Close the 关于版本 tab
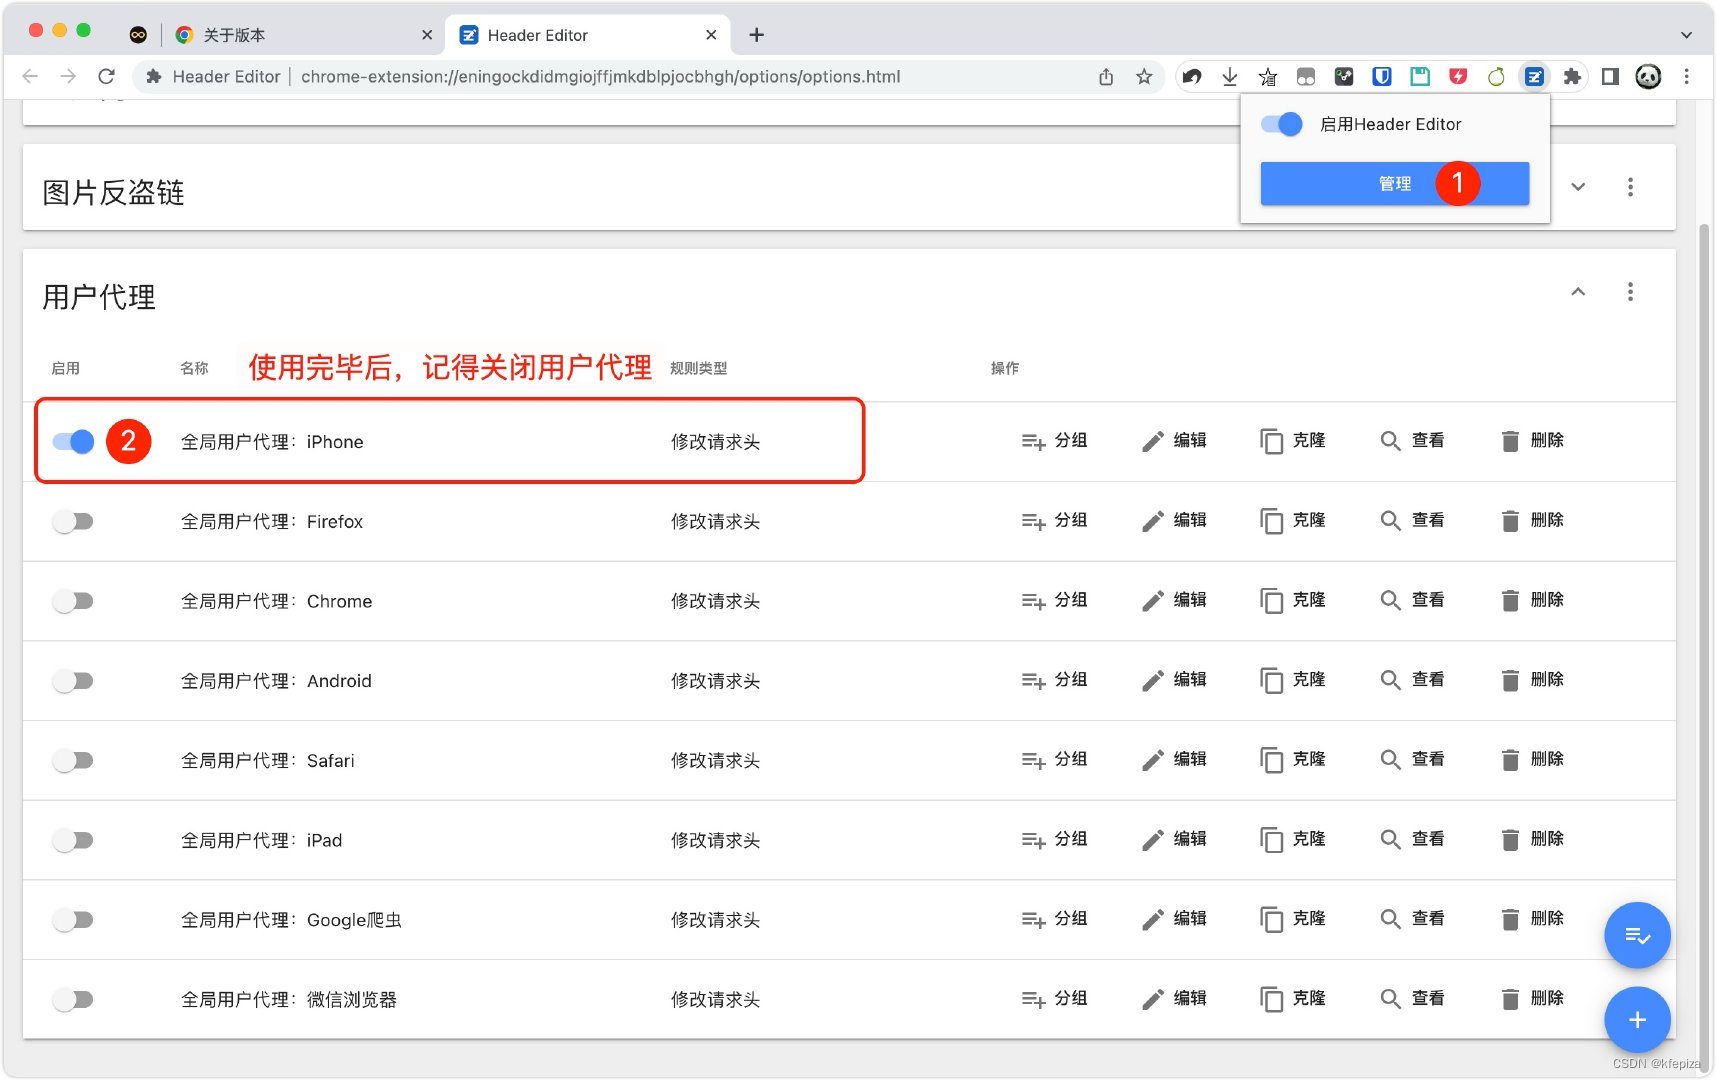This screenshot has width=1716, height=1080. click(x=427, y=35)
